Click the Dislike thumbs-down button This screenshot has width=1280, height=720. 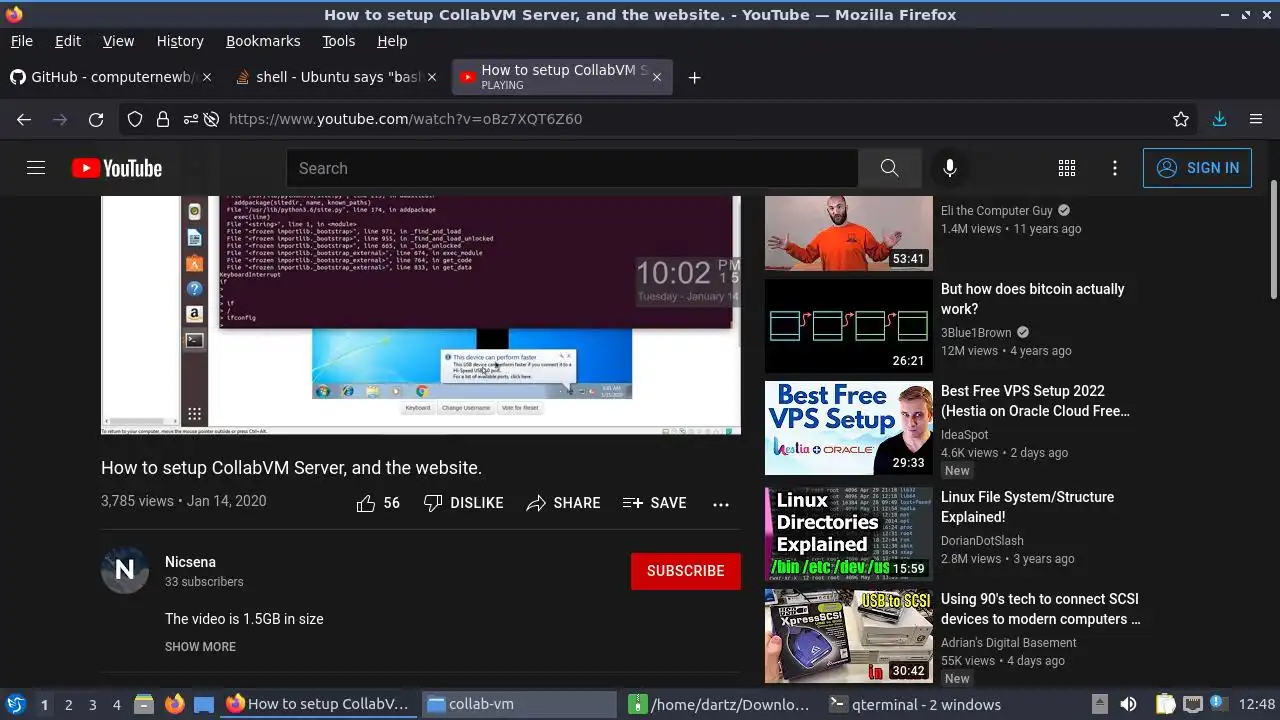463,503
